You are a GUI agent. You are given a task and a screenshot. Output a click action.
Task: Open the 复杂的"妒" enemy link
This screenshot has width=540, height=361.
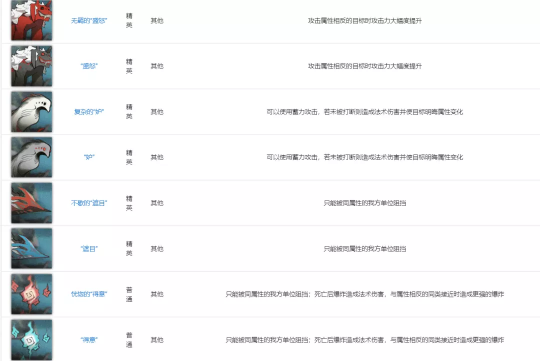tap(89, 112)
